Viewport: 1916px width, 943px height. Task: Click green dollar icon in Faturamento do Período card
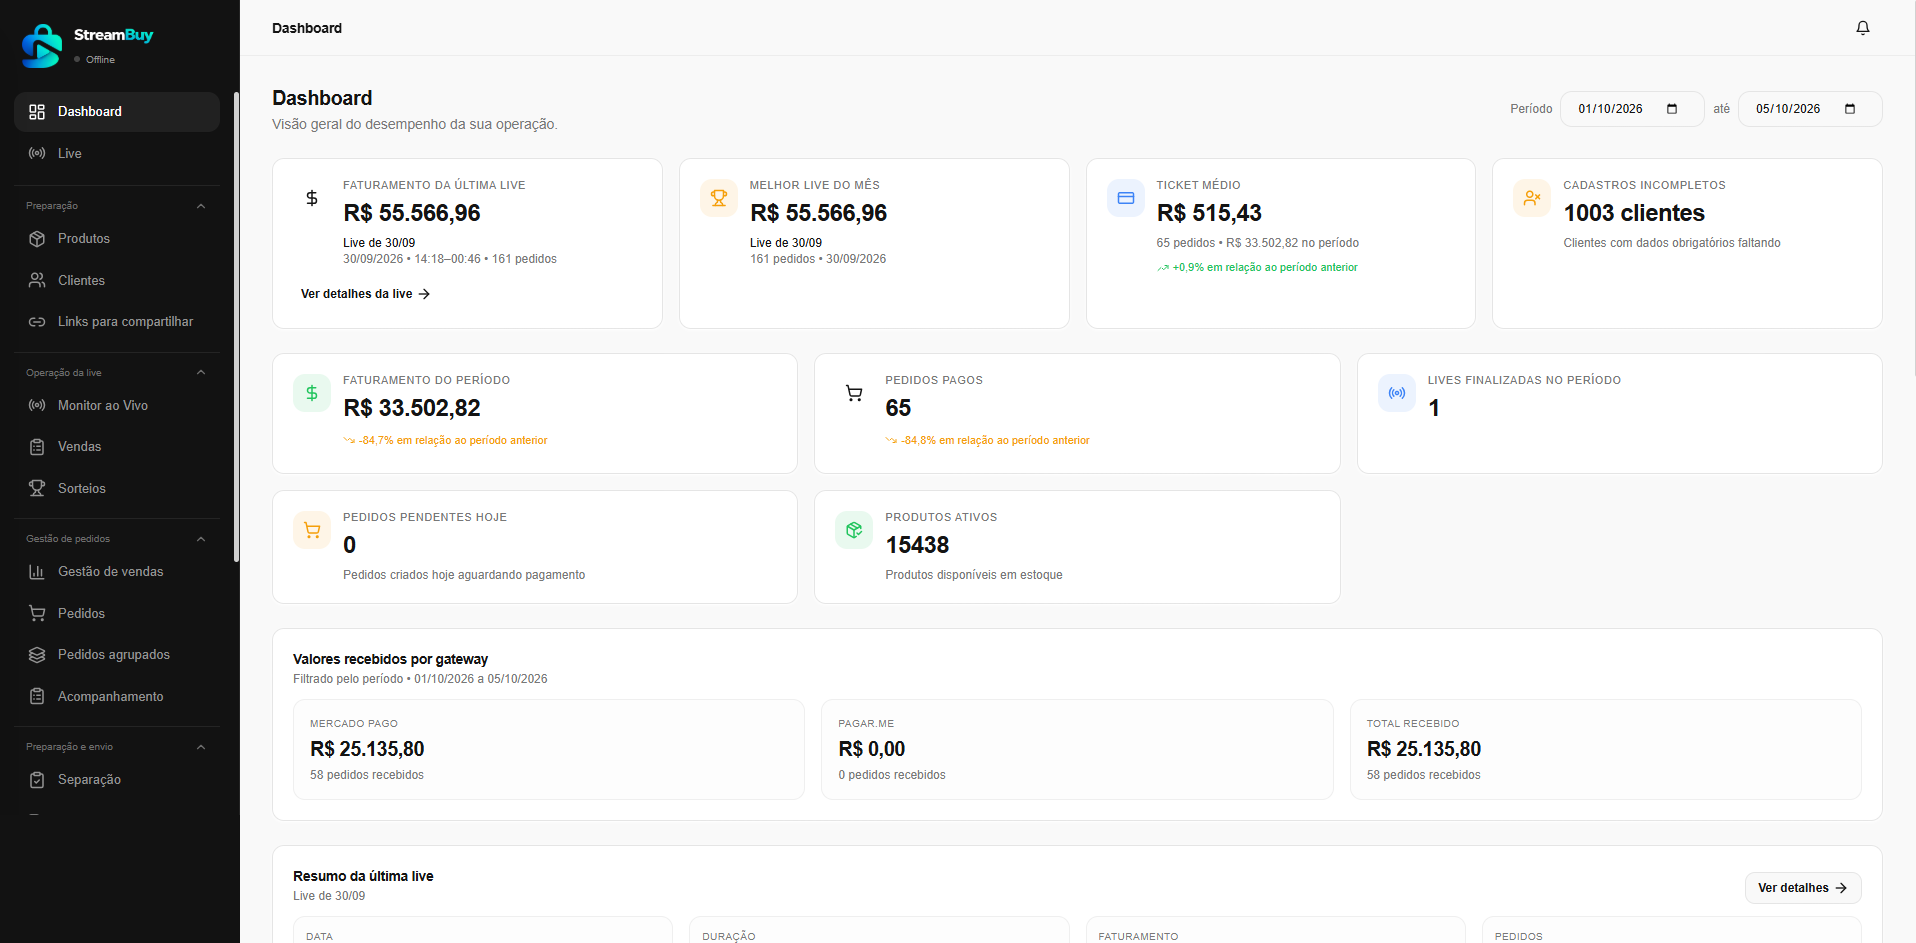(312, 393)
